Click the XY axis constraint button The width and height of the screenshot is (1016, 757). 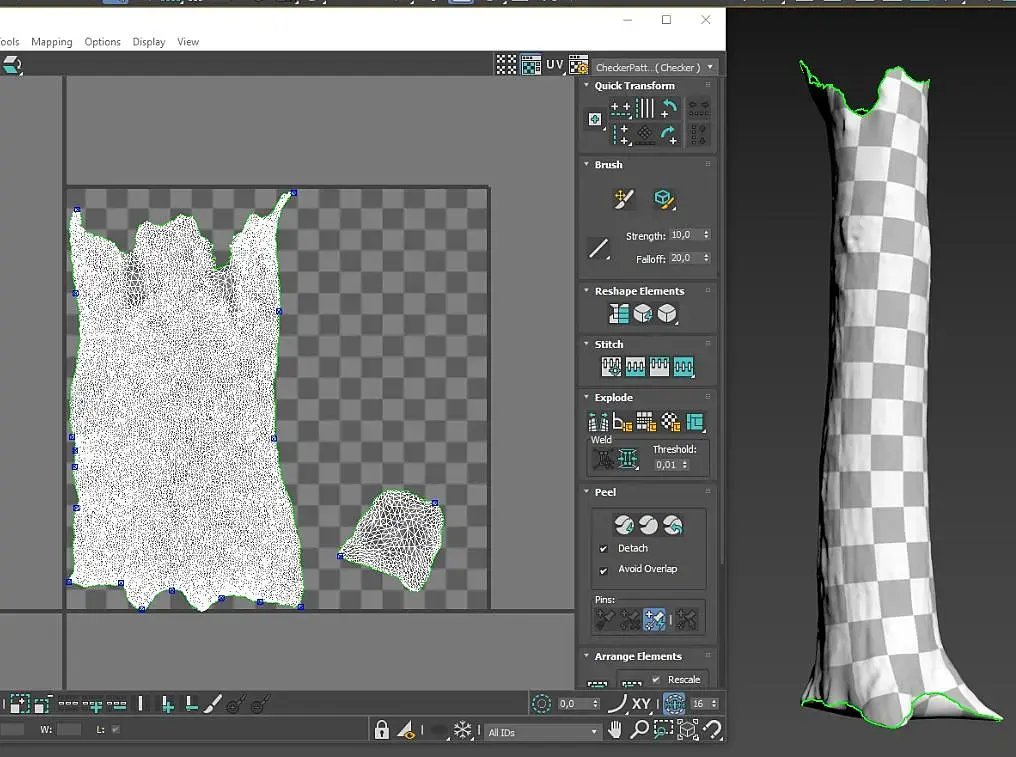[641, 704]
